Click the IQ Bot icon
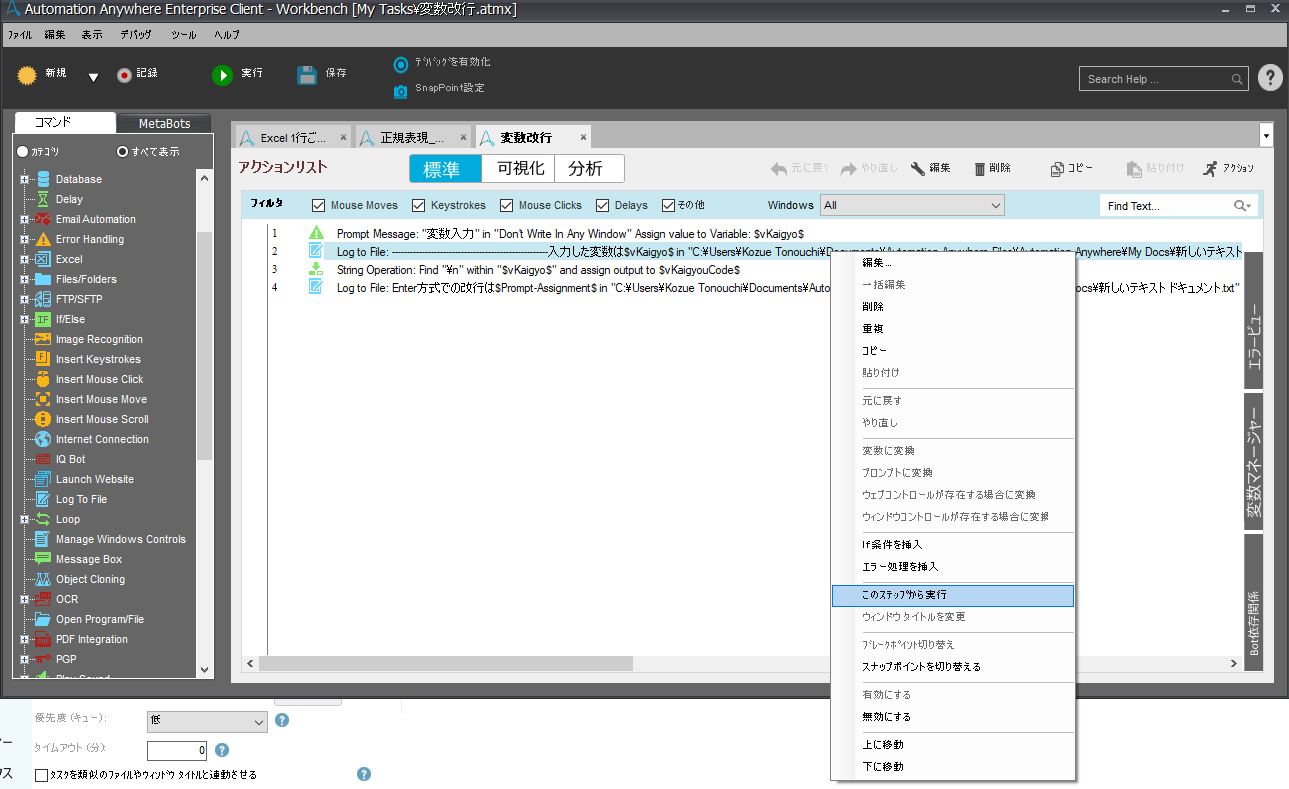 click(x=43, y=459)
